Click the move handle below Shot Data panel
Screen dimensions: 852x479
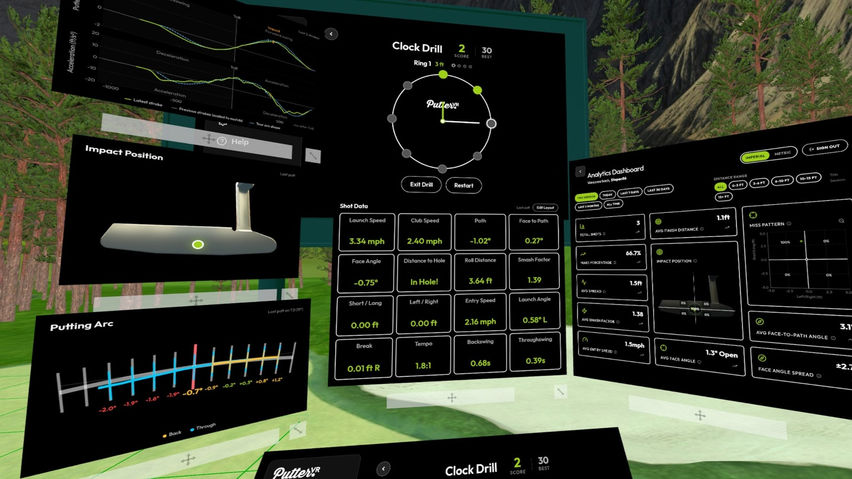452,398
